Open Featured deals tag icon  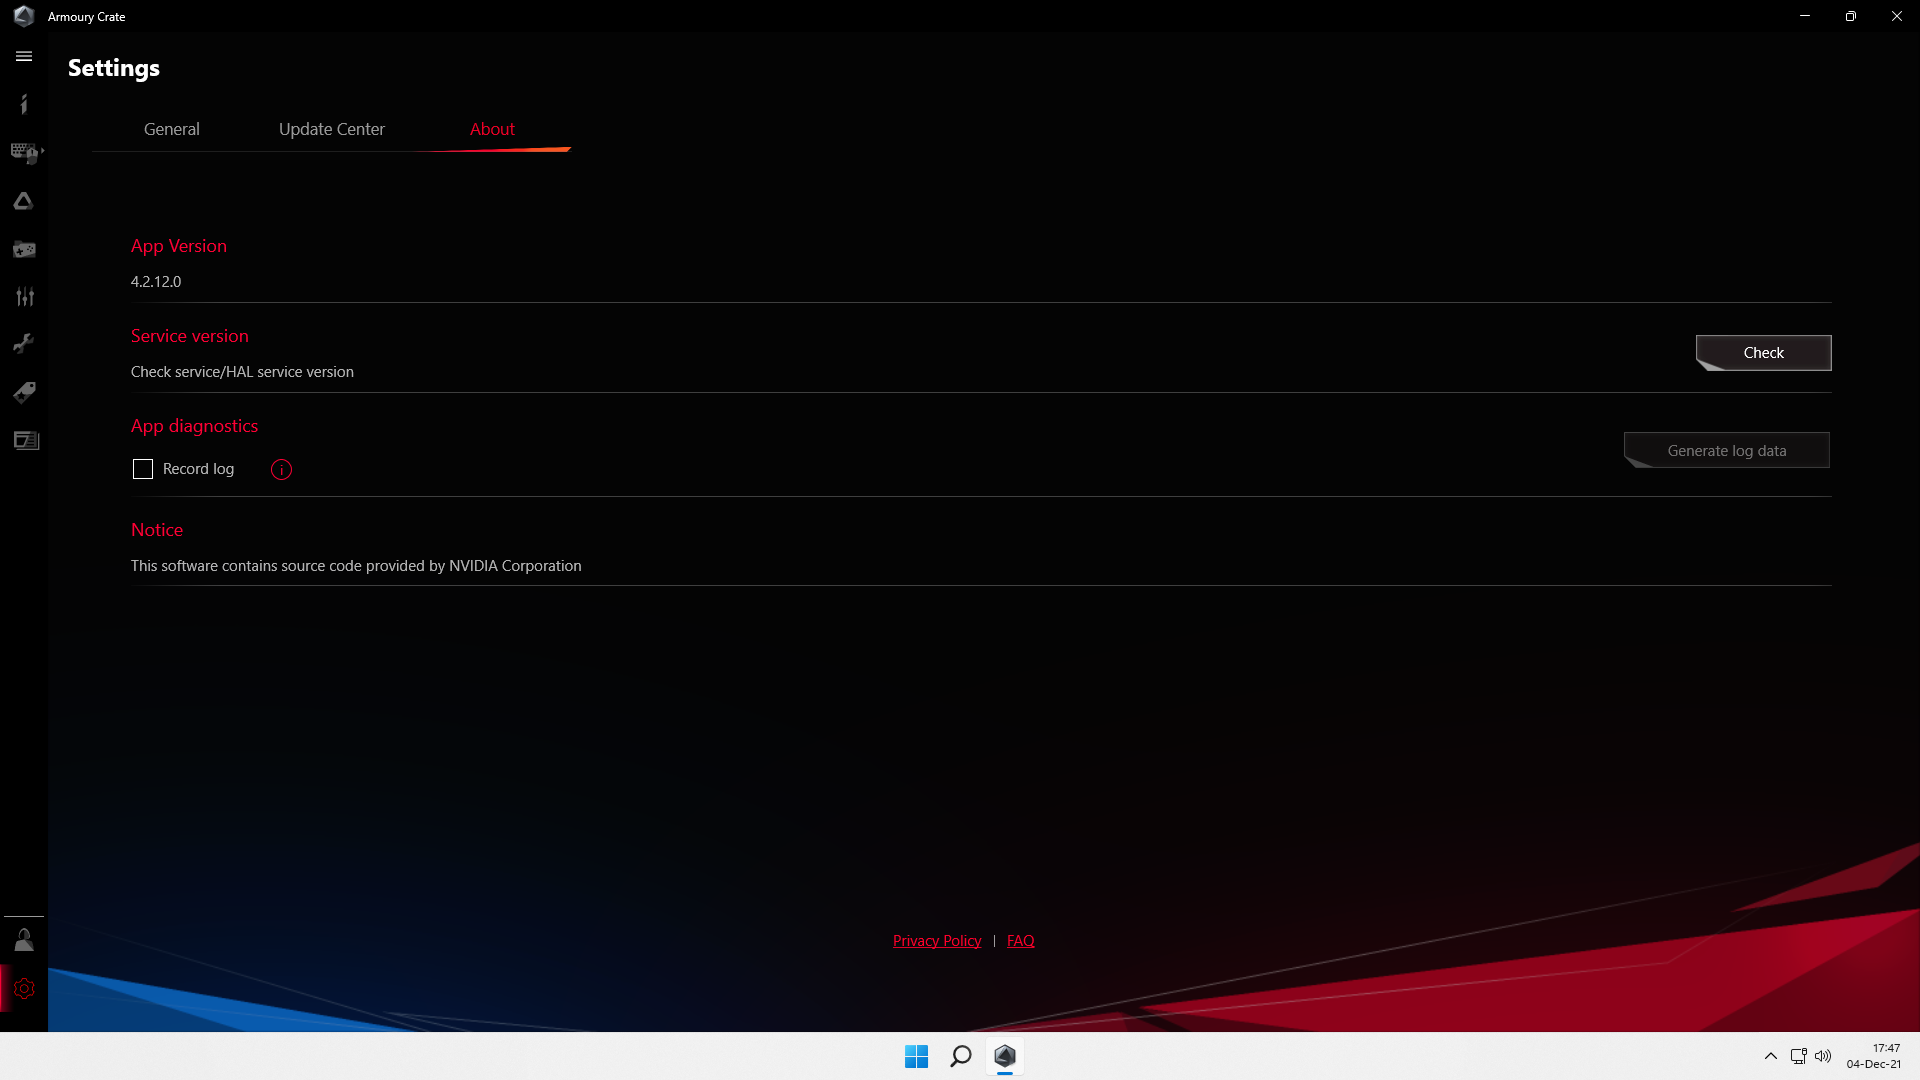[x=24, y=392]
